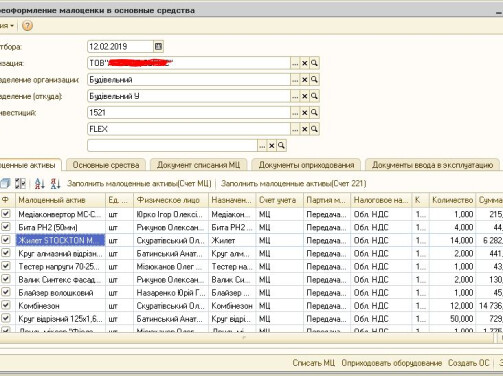Clear the FLEX field with X icon
This screenshot has height=376, width=503.
[304, 129]
